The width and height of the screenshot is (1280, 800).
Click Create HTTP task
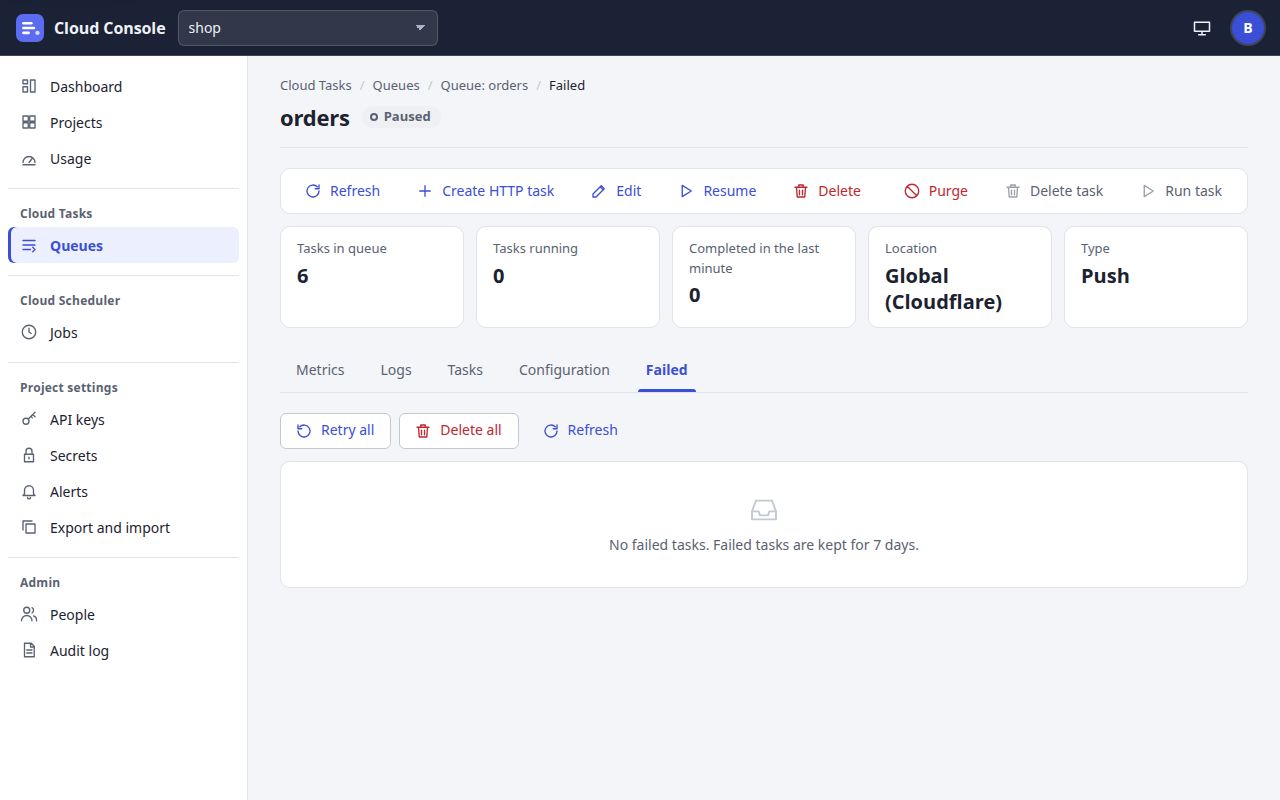tap(485, 191)
